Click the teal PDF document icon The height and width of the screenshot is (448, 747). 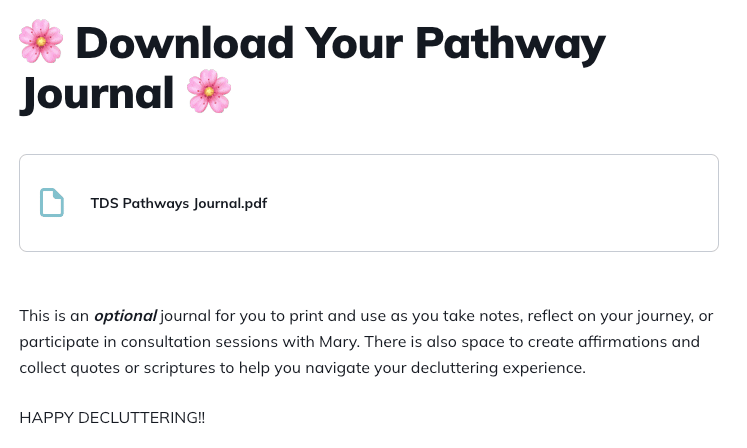click(x=51, y=203)
